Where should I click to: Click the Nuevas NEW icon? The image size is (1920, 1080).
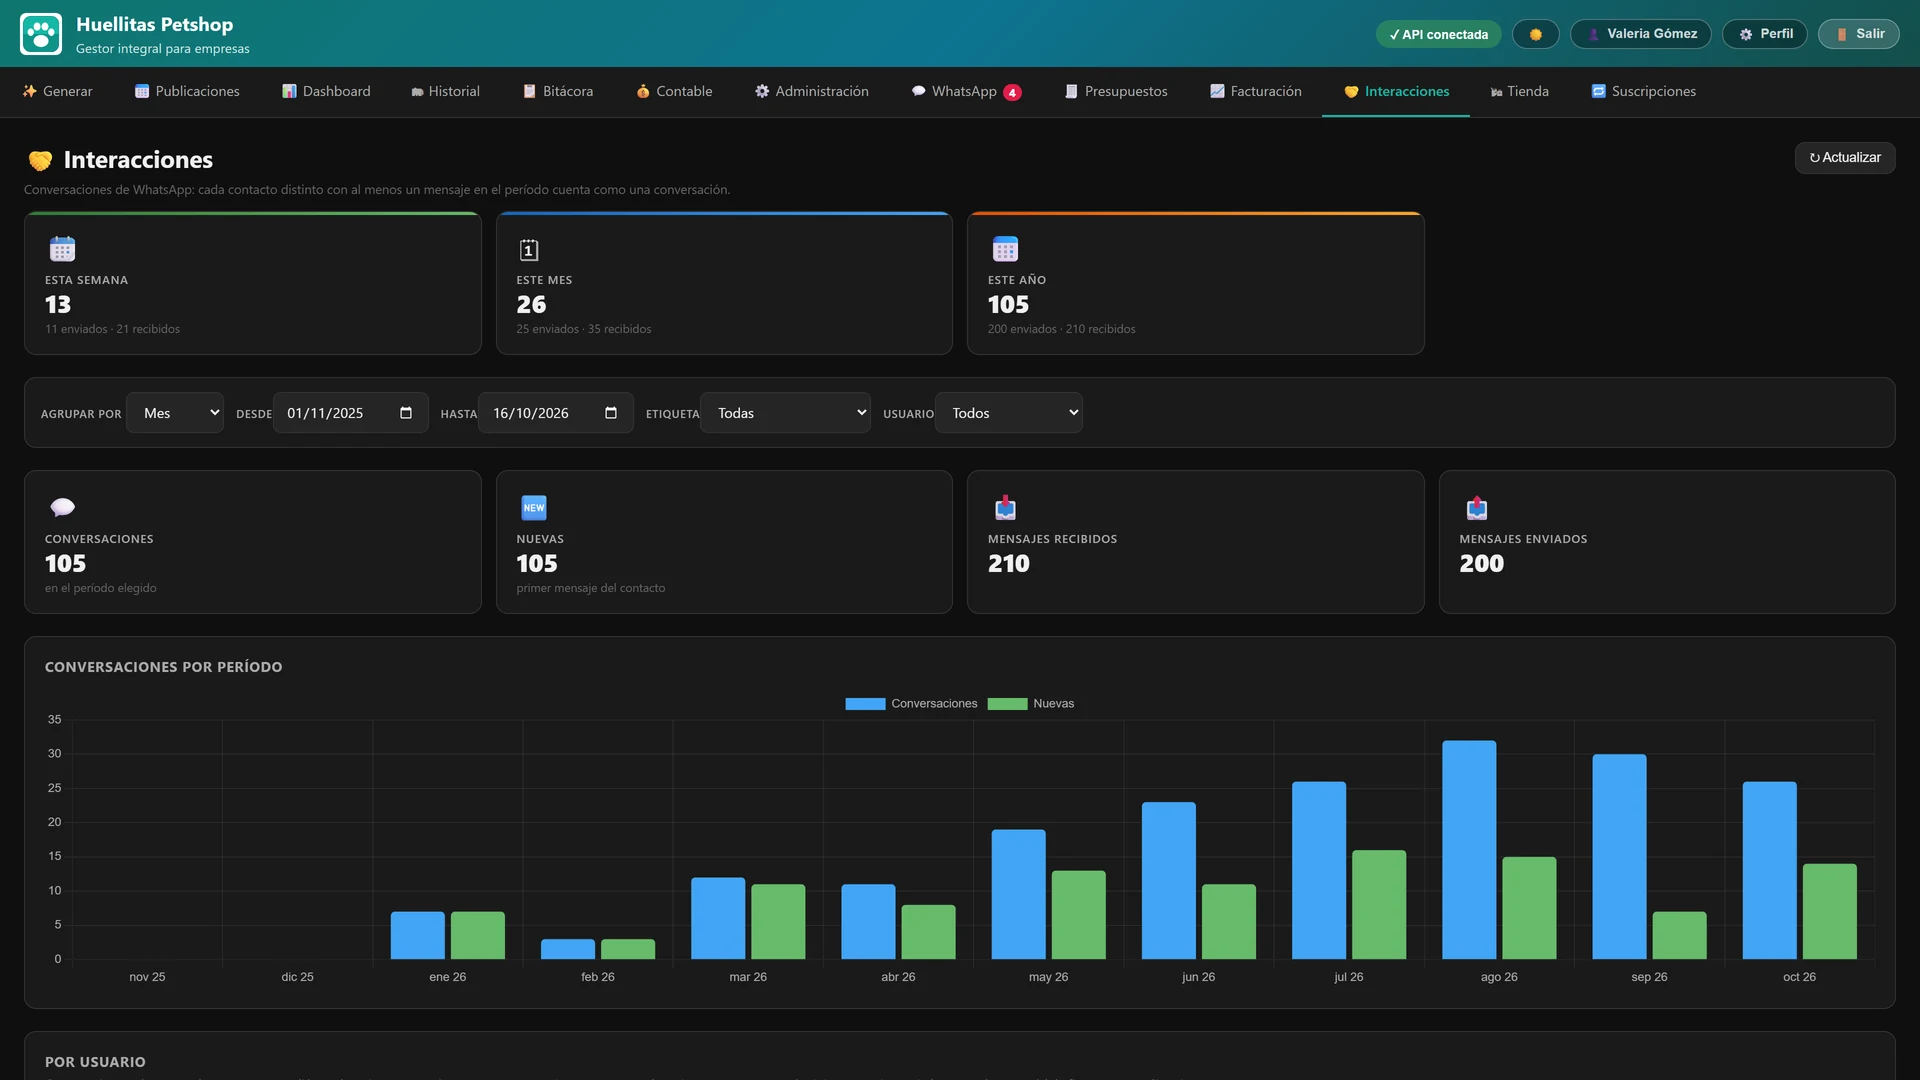534,508
